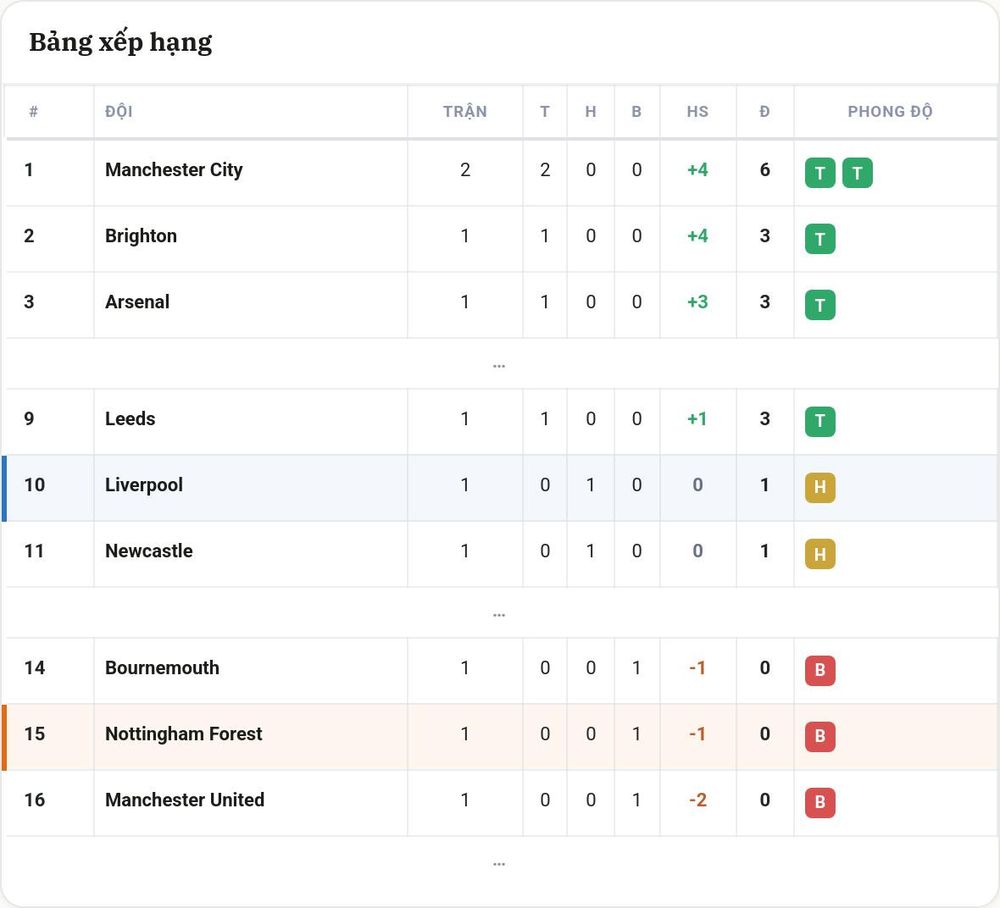Screen dimensions: 1000x908
Task: Click Bournemouth's red B form badge
Action: 820,671
